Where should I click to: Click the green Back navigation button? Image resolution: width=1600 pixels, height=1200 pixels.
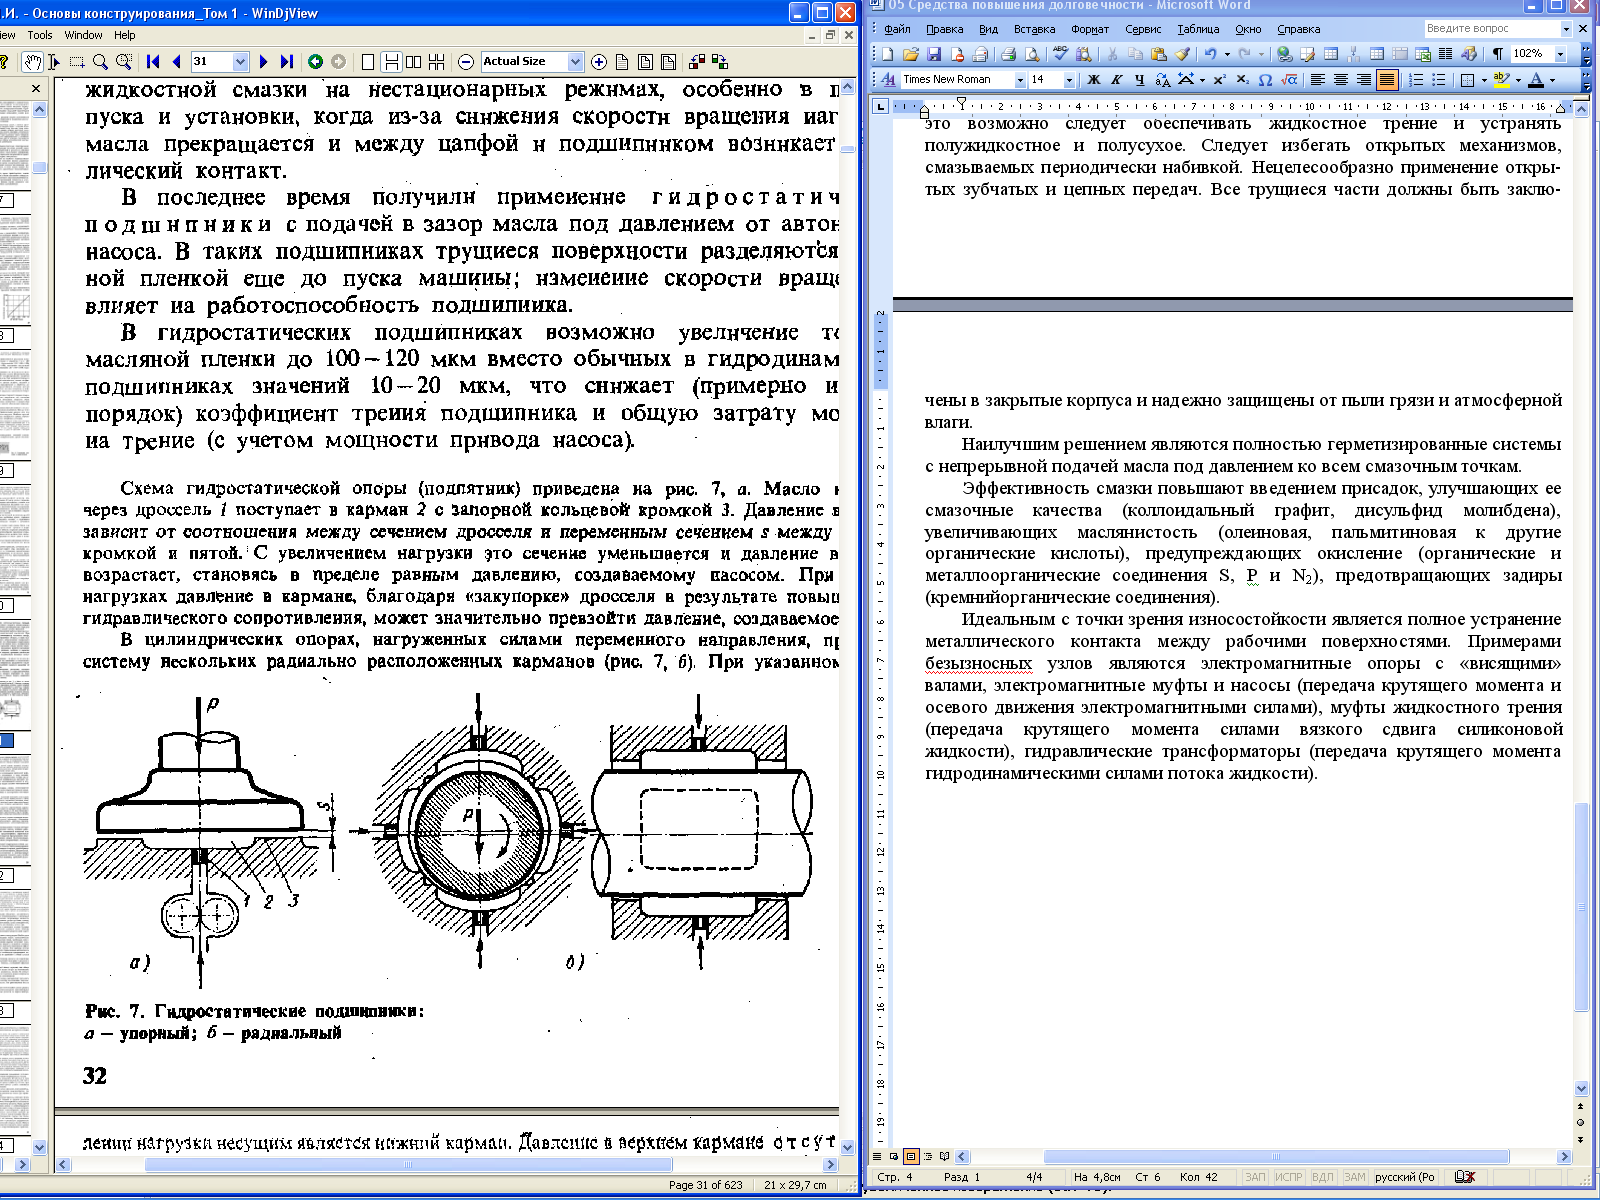(315, 62)
